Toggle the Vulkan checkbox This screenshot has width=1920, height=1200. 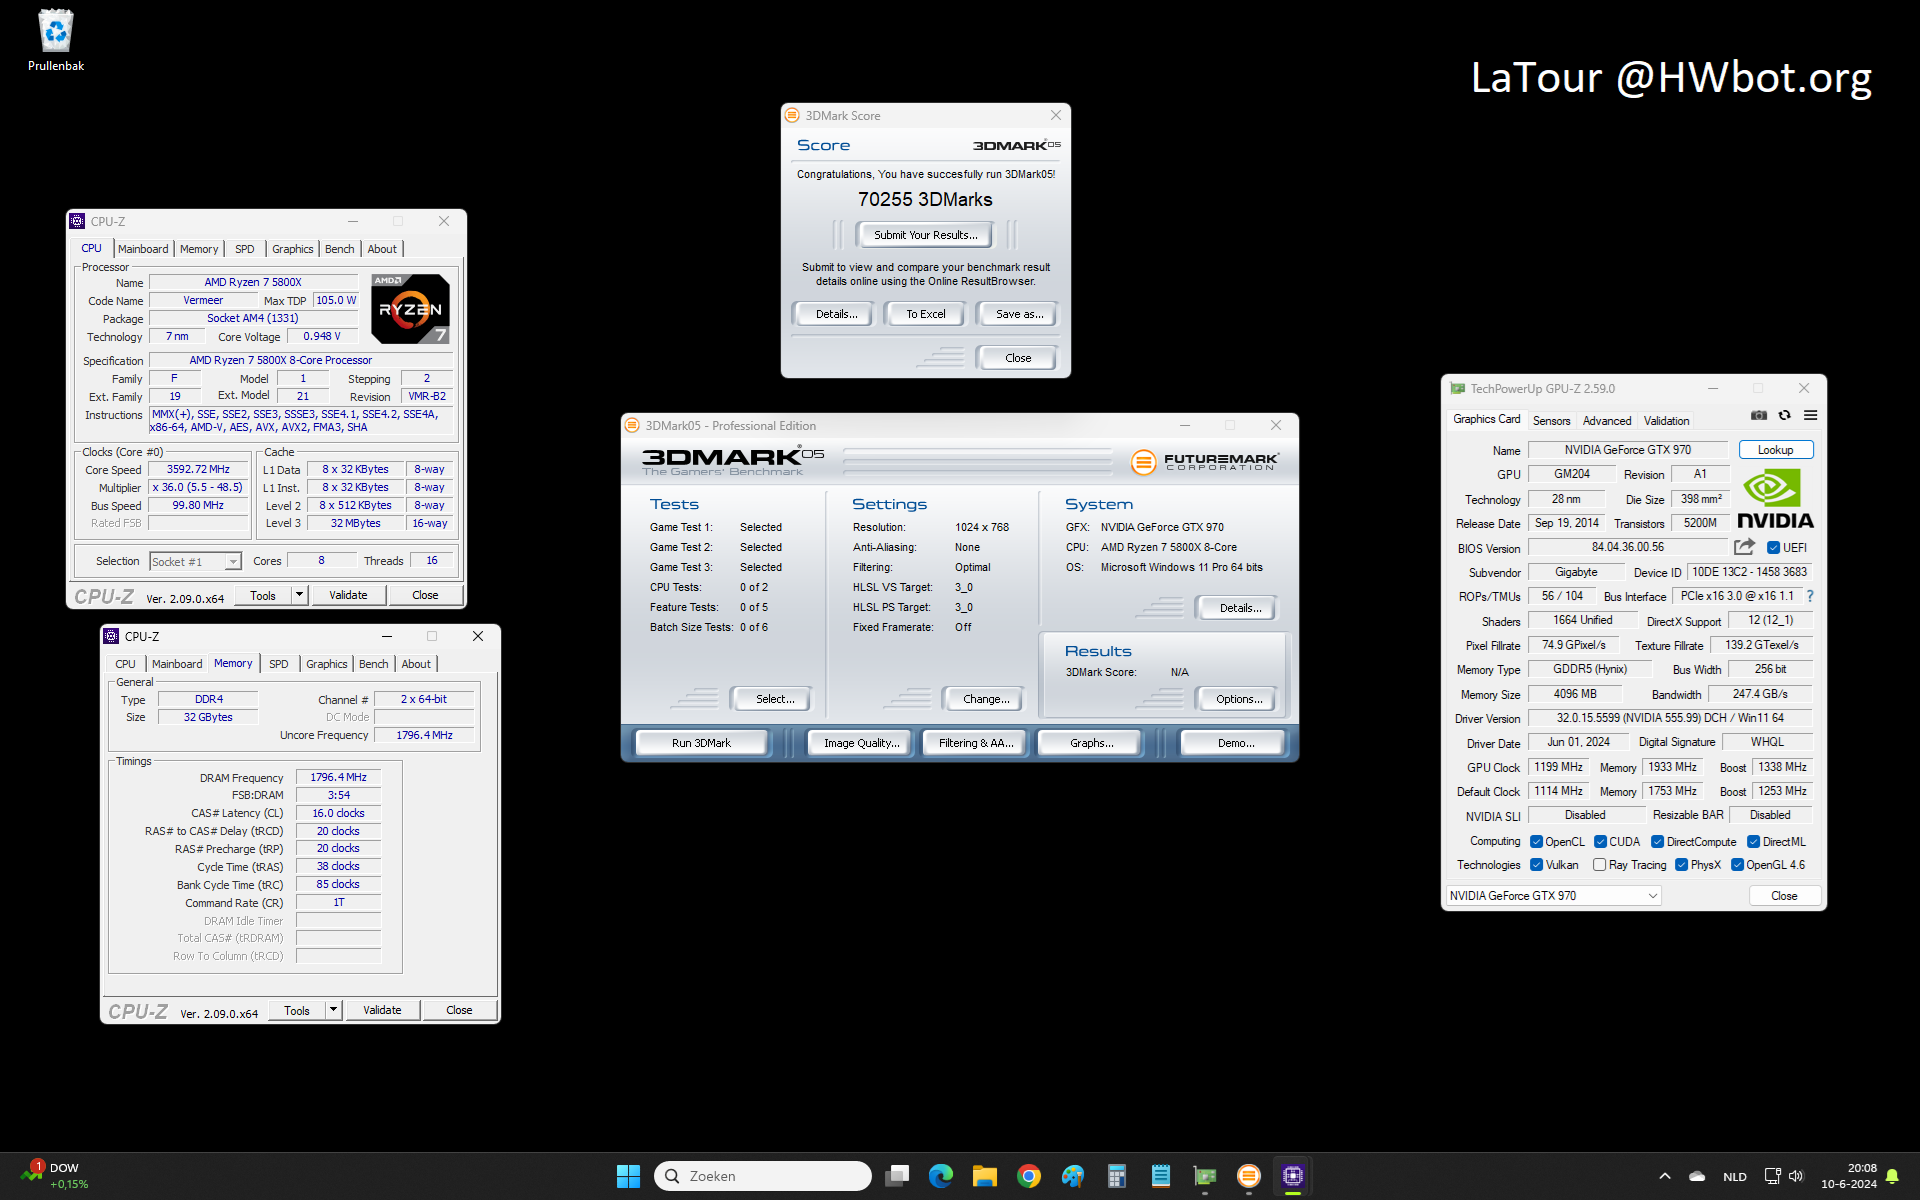tap(1536, 865)
